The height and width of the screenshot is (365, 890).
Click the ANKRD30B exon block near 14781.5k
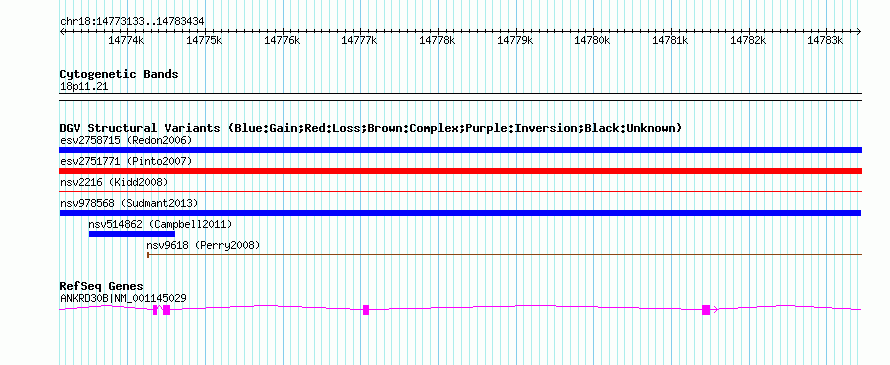point(706,309)
